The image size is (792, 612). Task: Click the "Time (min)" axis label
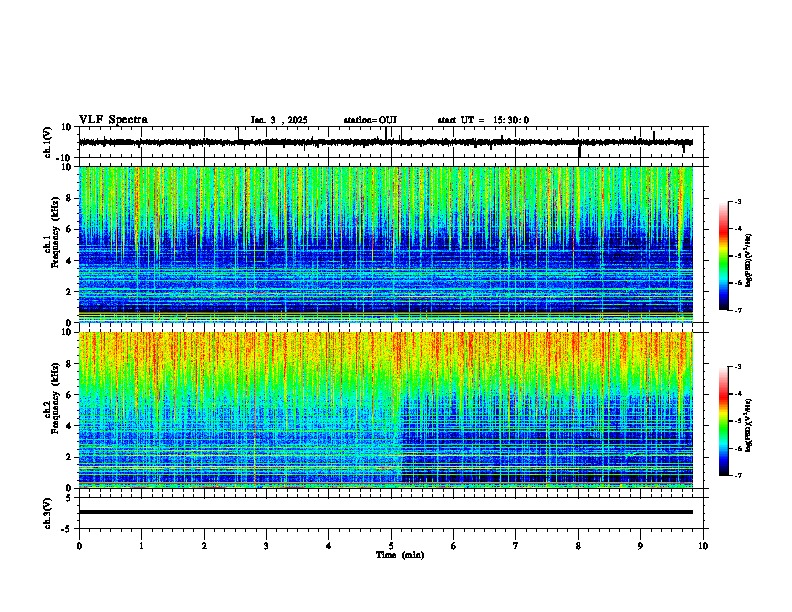(x=400, y=555)
